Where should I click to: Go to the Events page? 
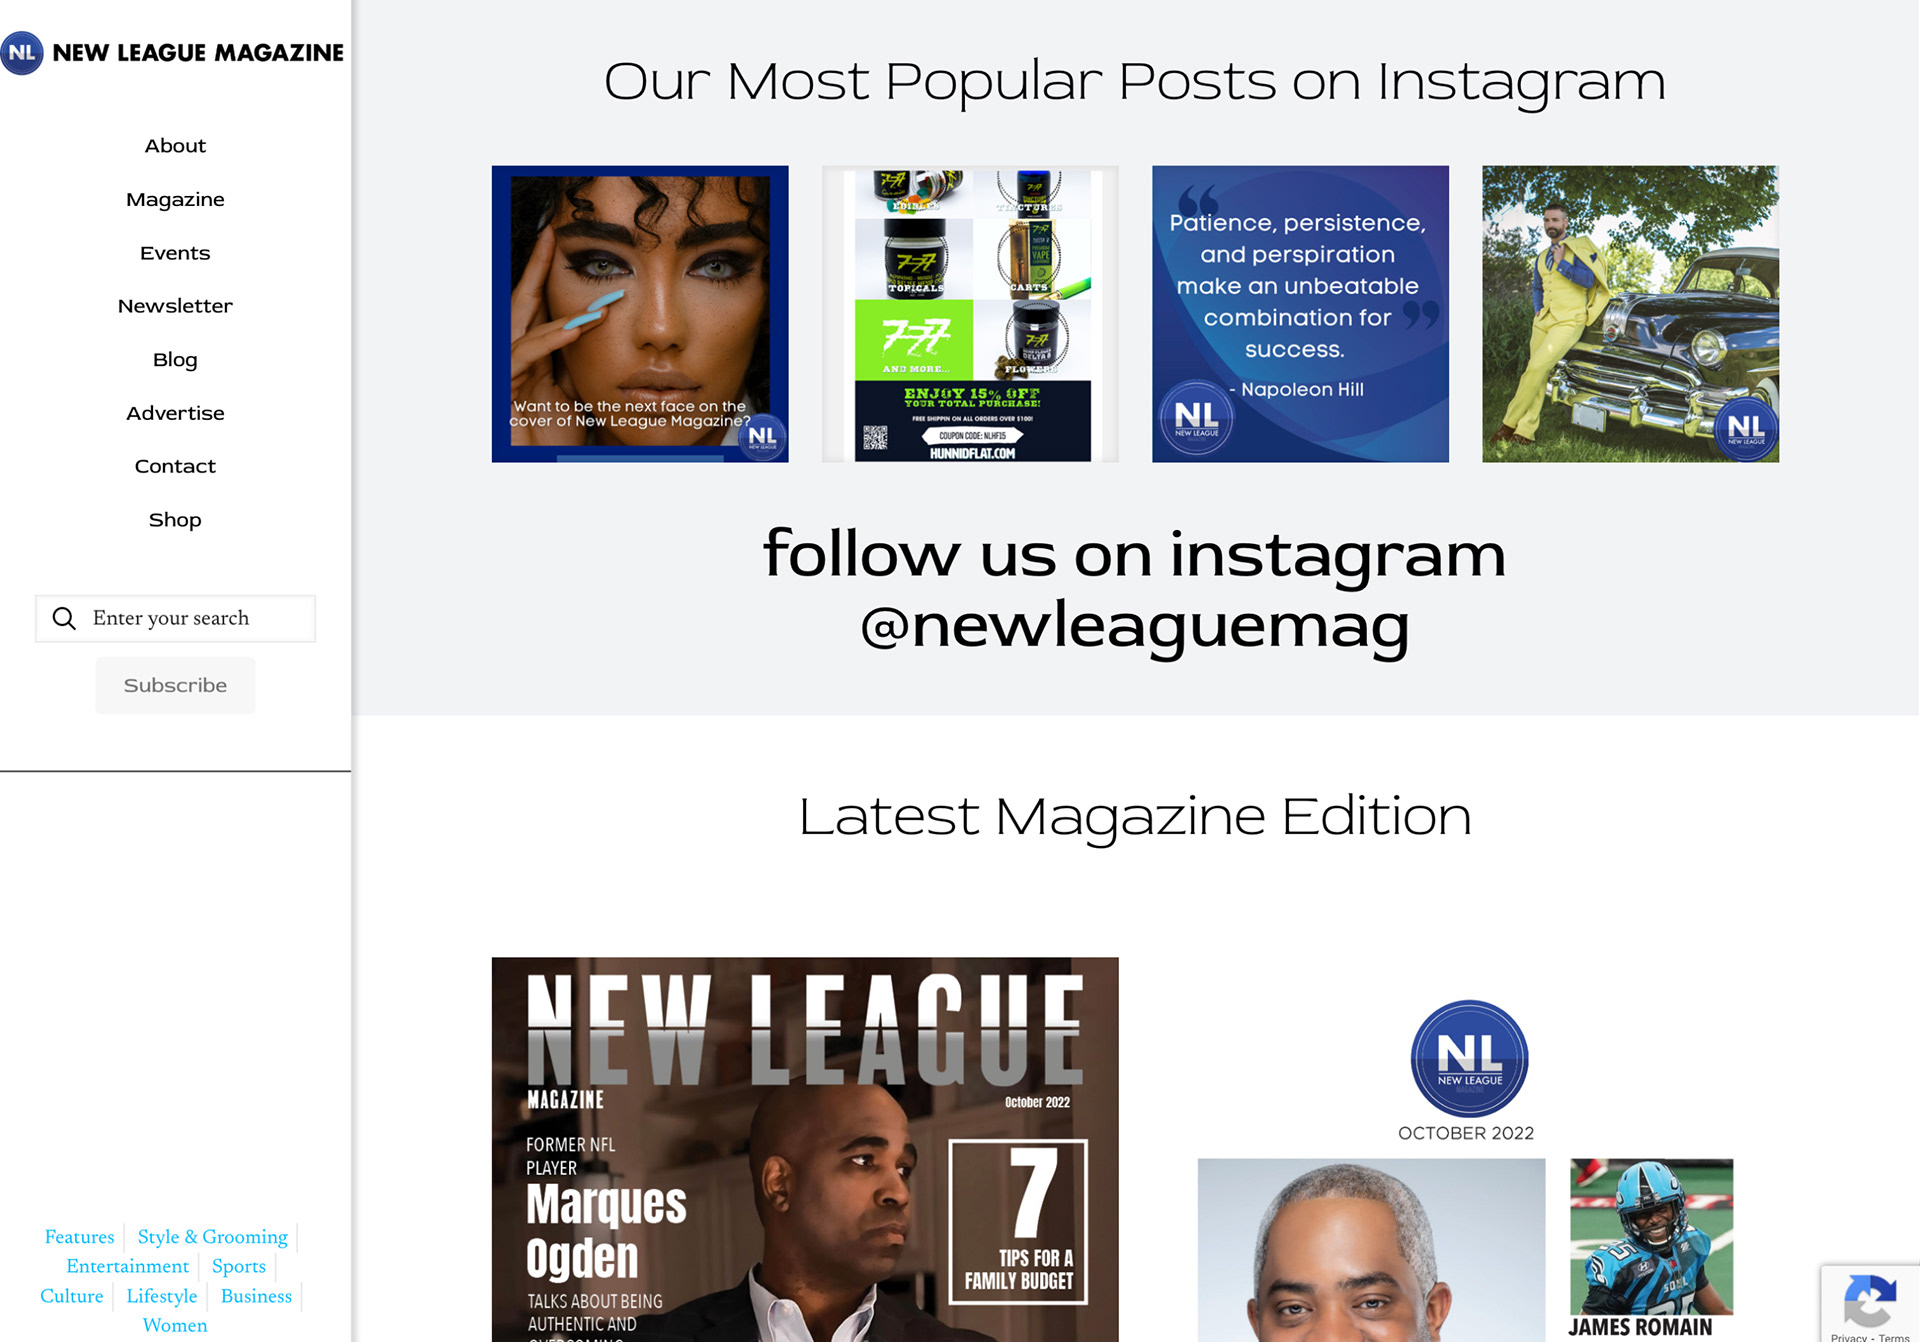[x=175, y=253]
